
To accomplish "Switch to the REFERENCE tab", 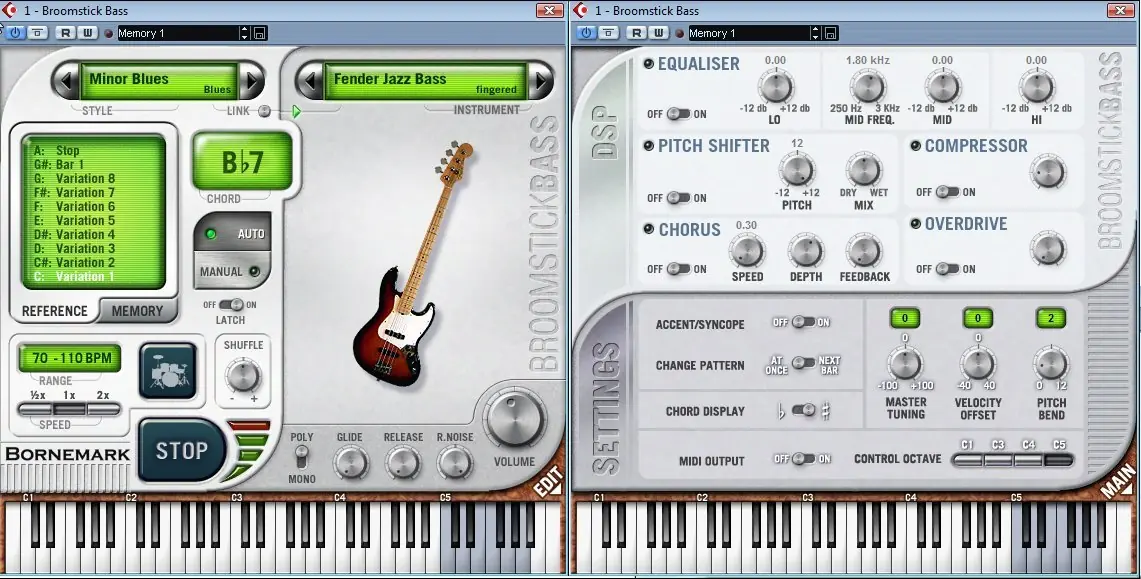I will (55, 311).
